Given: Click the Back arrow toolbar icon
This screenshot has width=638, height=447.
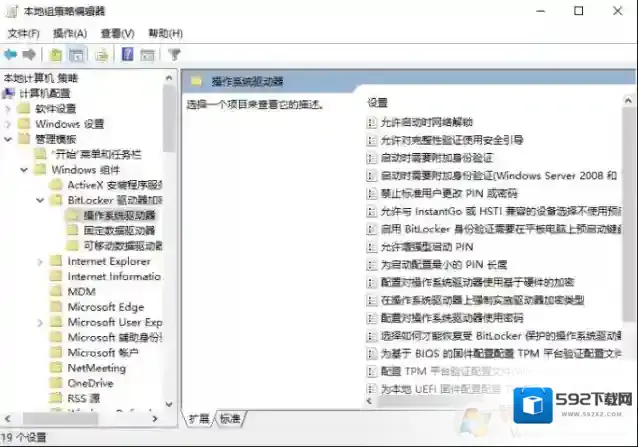Looking at the screenshot, I should pos(11,54).
